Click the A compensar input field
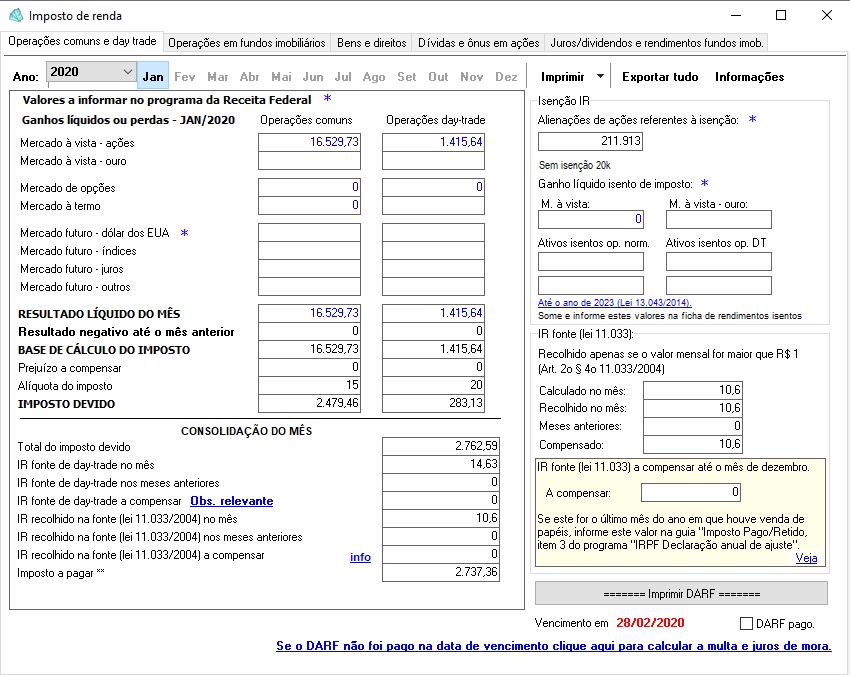850x675 pixels. [691, 492]
